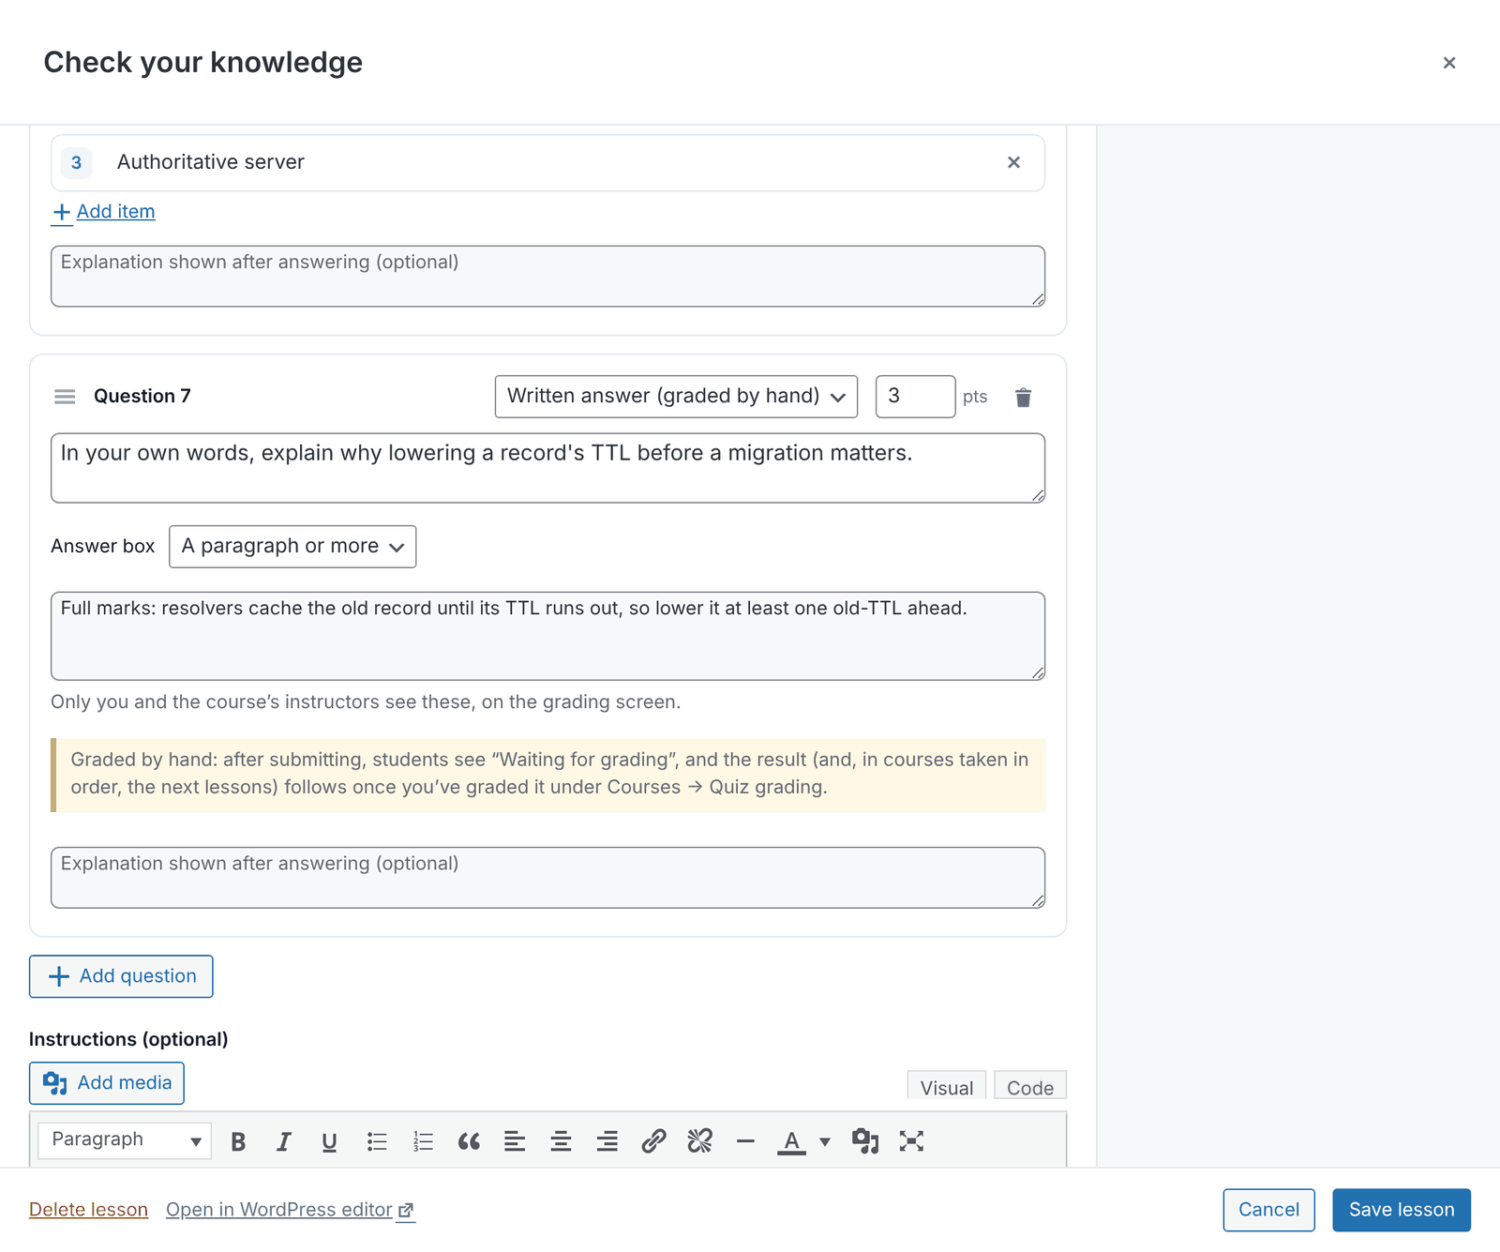This screenshot has height=1252, width=1500.
Task: Insert a bulleted list
Action: click(x=376, y=1141)
